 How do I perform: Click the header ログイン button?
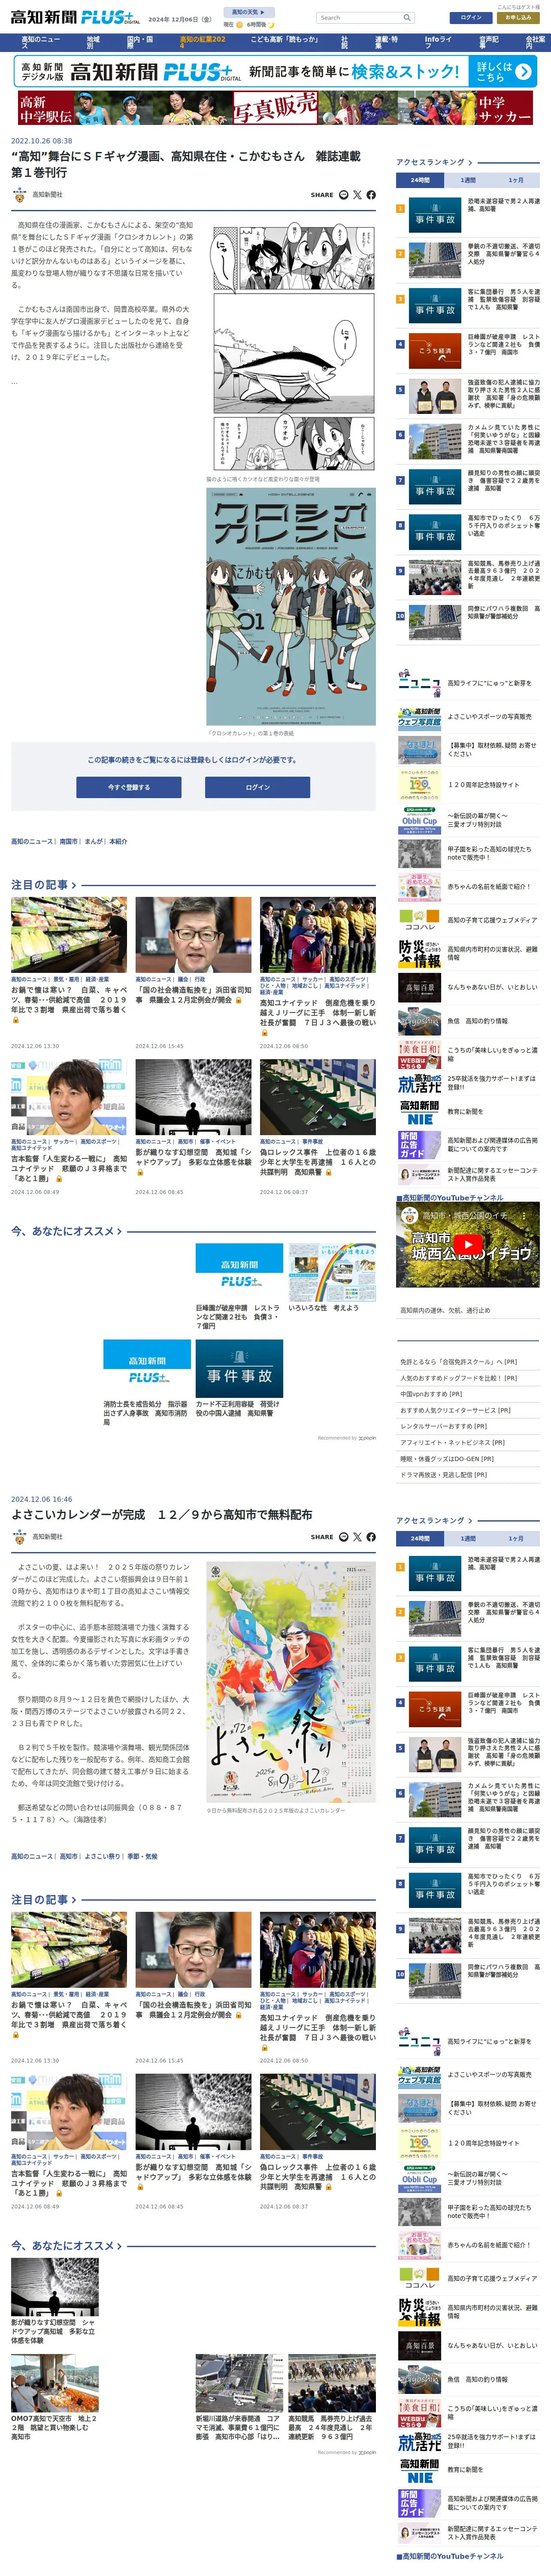click(x=471, y=17)
